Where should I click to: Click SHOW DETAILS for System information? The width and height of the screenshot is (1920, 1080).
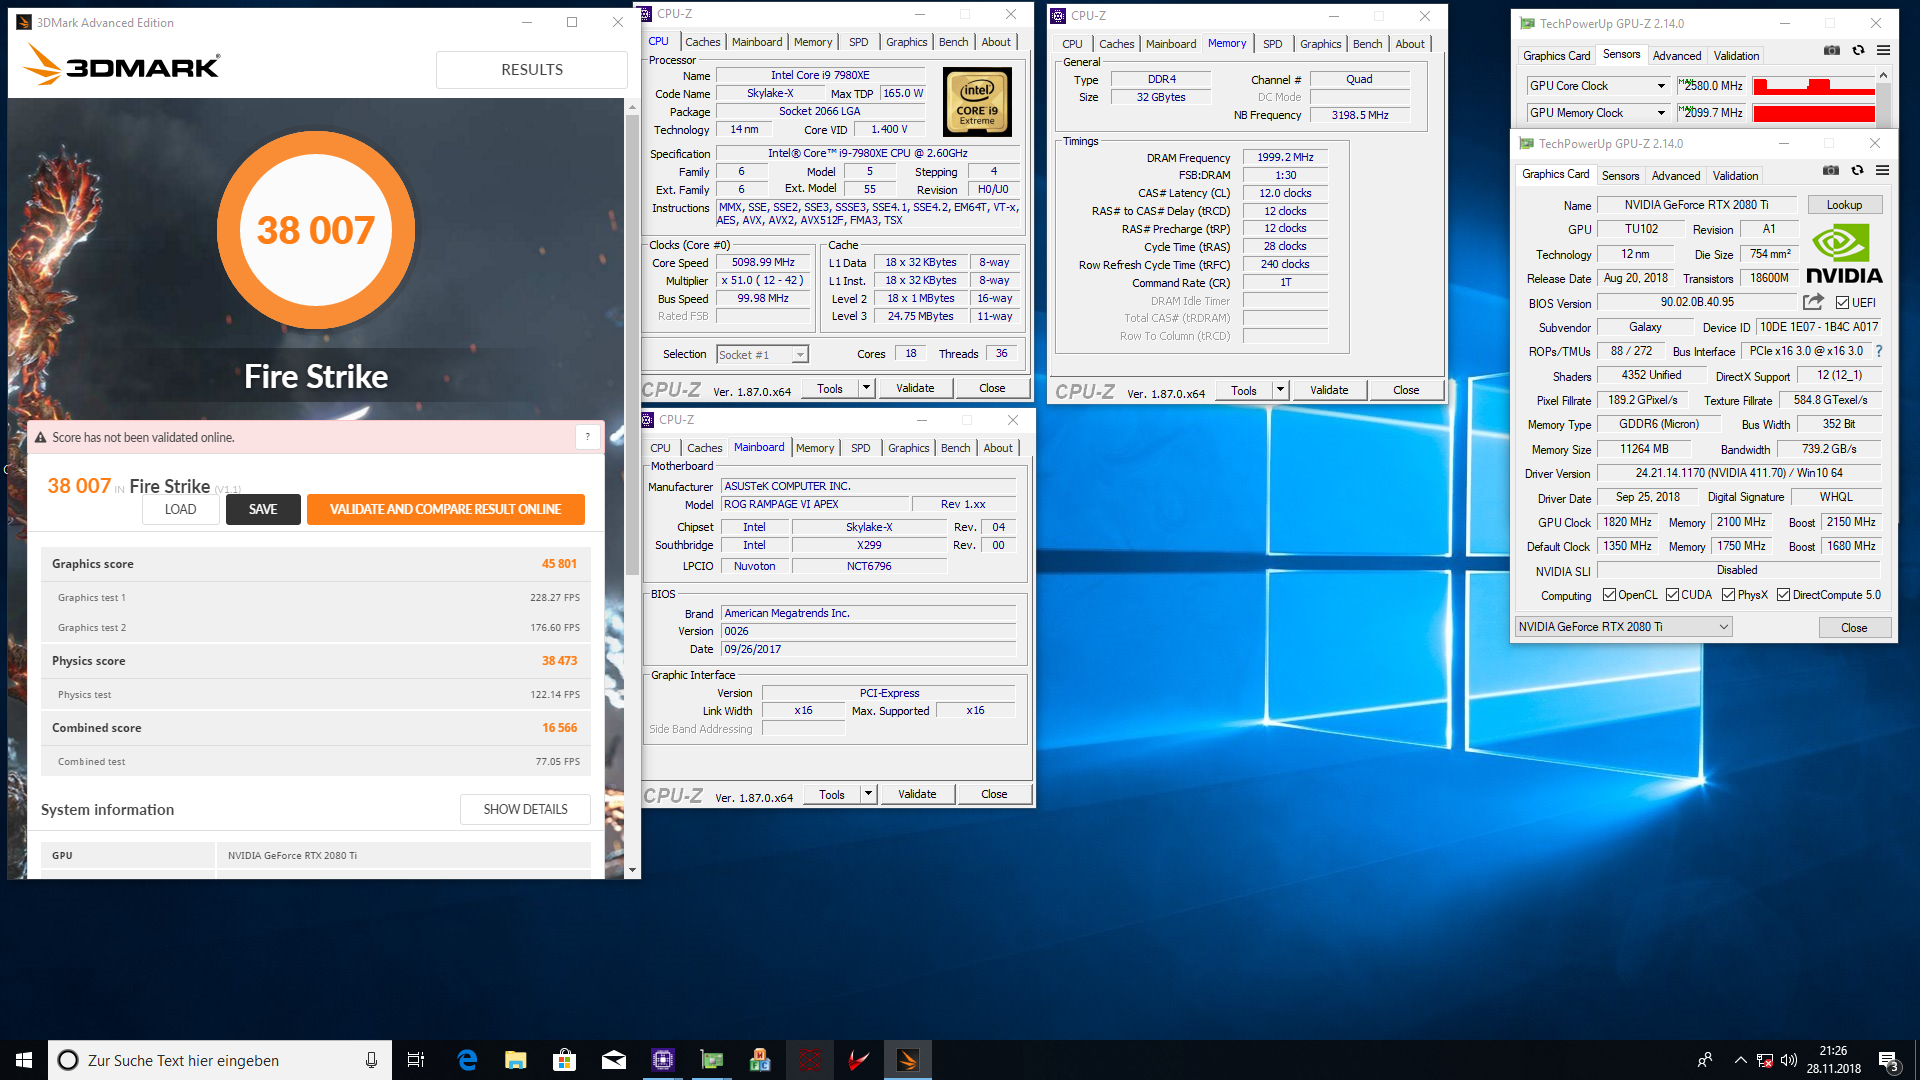(525, 809)
